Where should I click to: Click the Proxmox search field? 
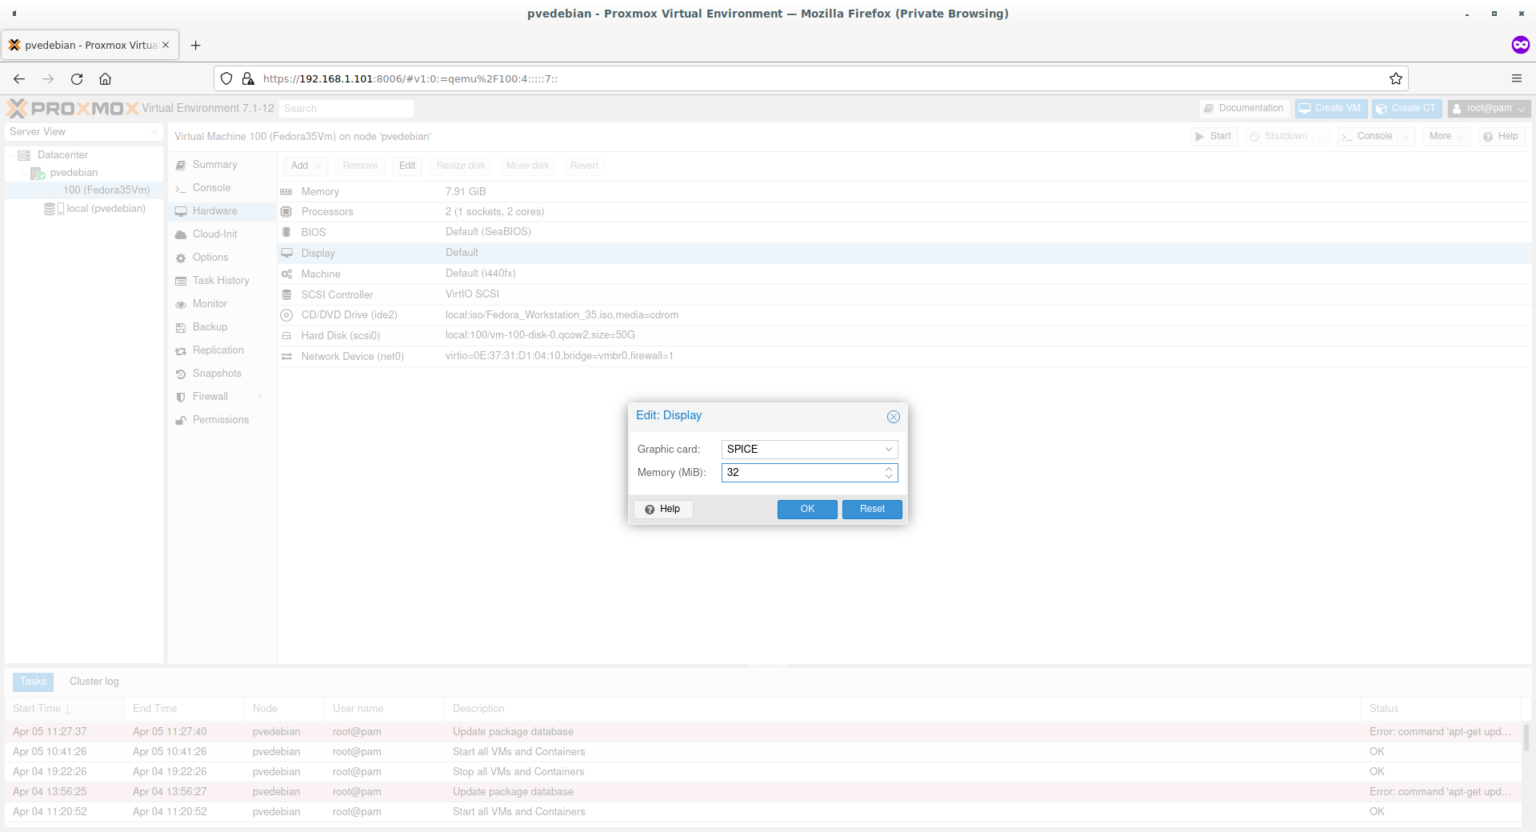point(345,108)
